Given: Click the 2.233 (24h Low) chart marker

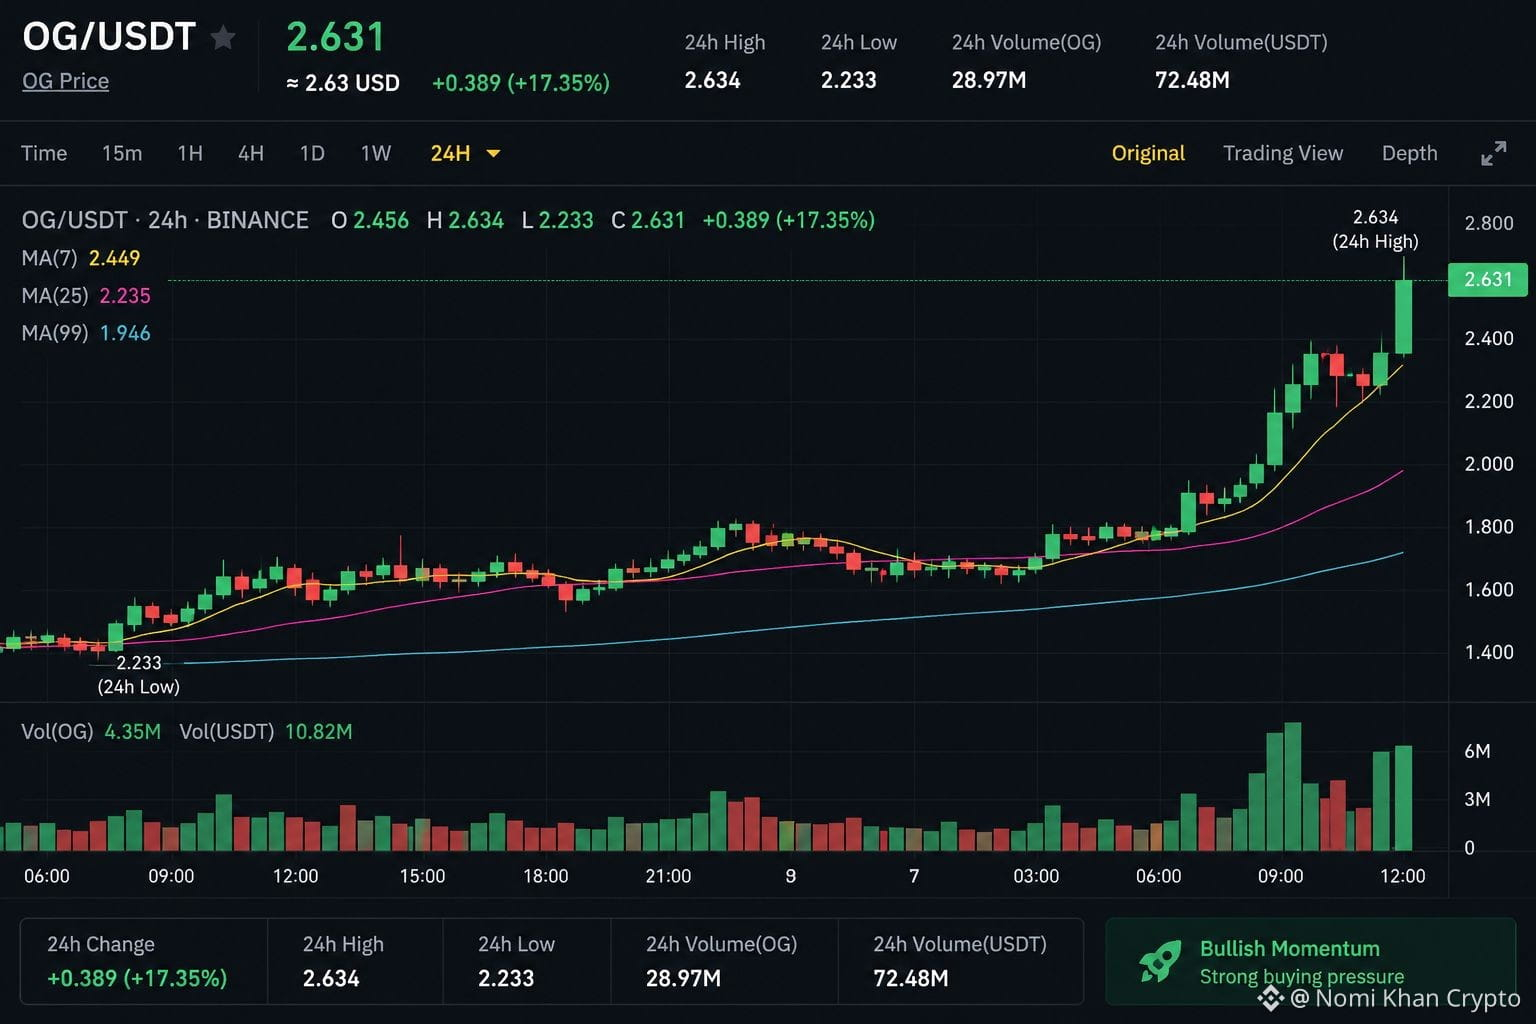Looking at the screenshot, I should click(138, 675).
